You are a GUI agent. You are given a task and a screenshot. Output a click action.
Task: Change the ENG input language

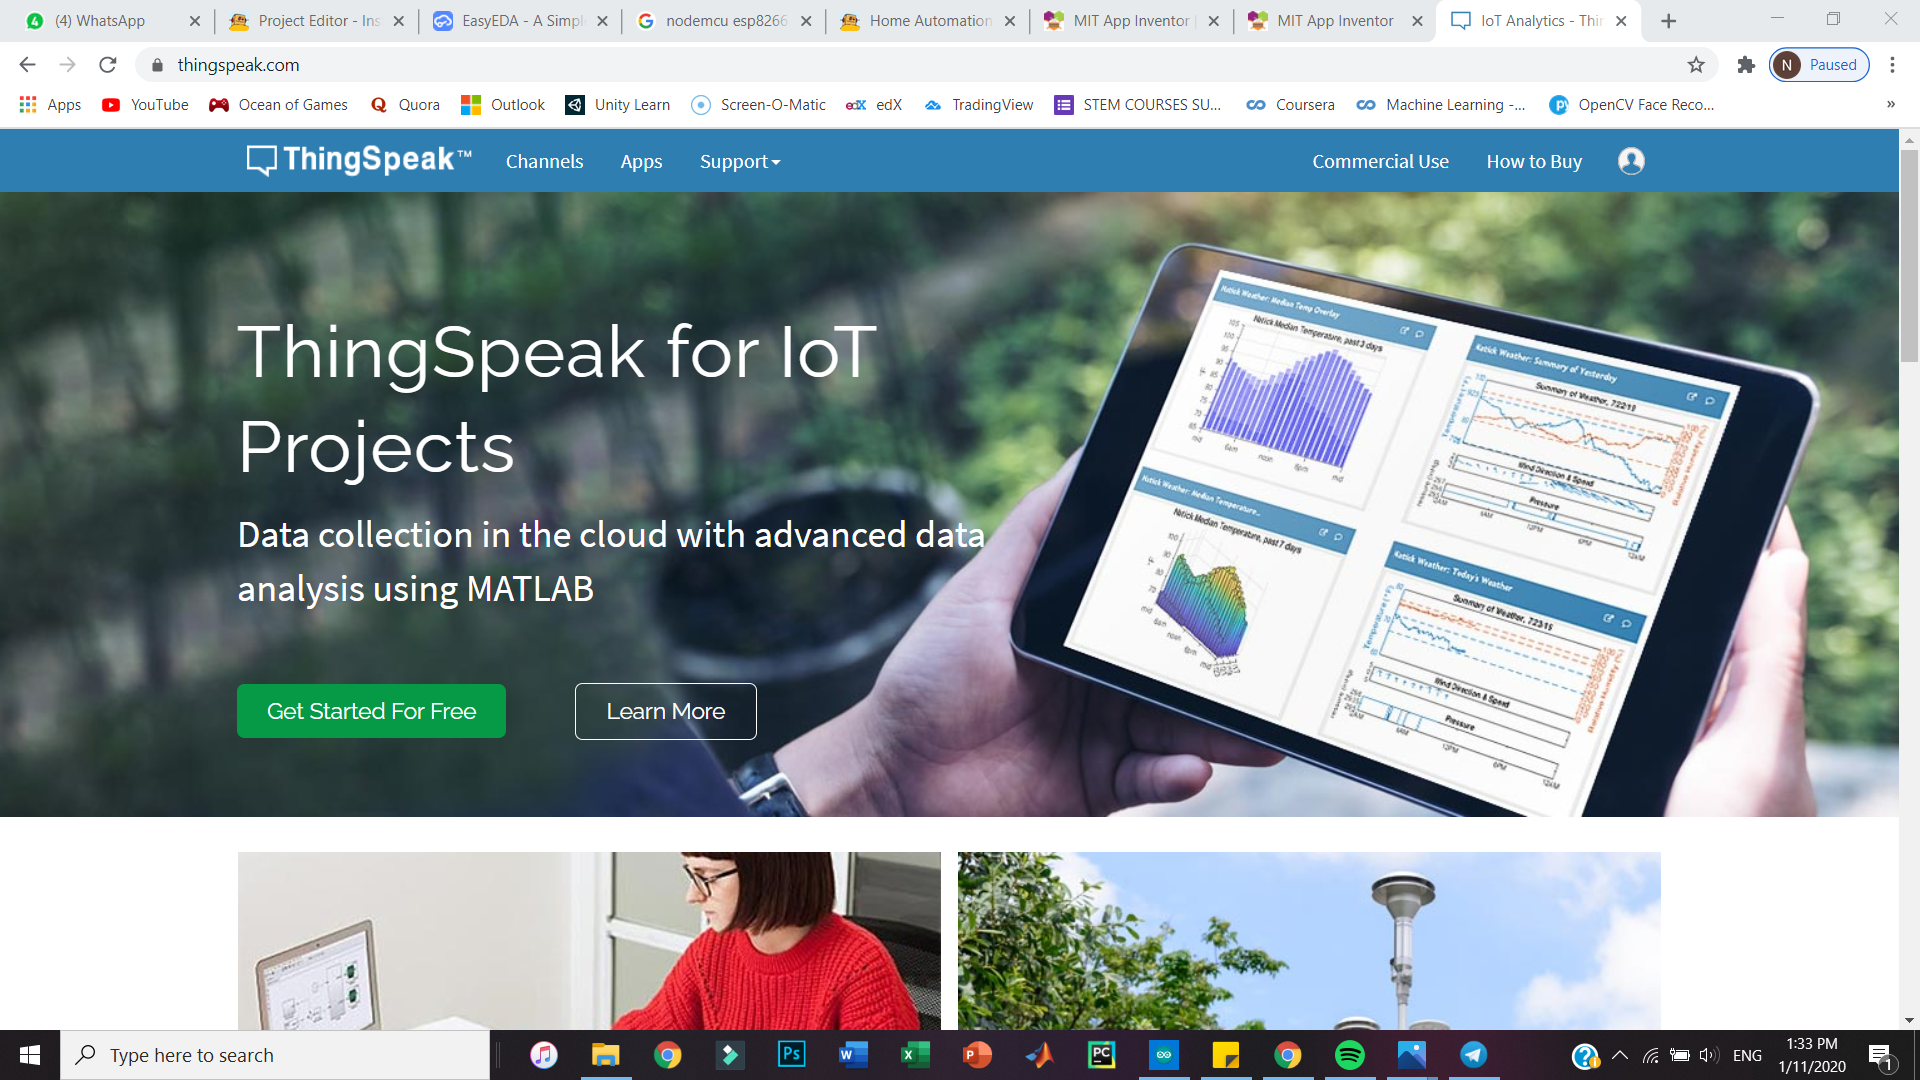tap(1747, 1055)
